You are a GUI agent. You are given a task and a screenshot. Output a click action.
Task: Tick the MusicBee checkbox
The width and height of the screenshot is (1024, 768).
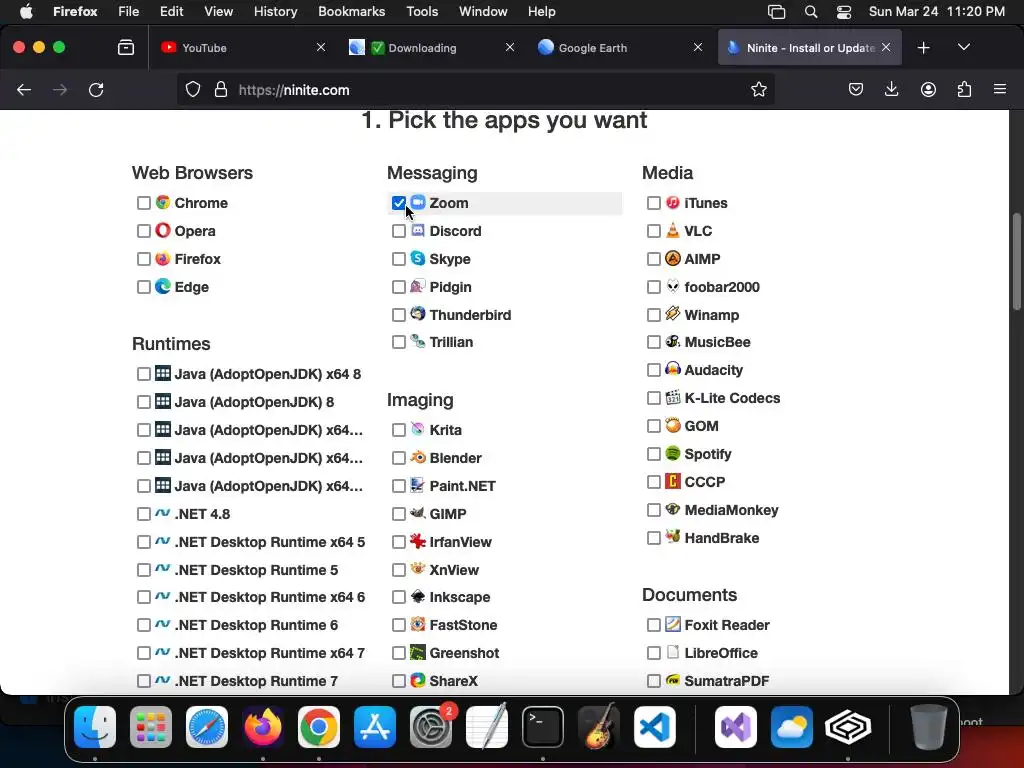(654, 342)
